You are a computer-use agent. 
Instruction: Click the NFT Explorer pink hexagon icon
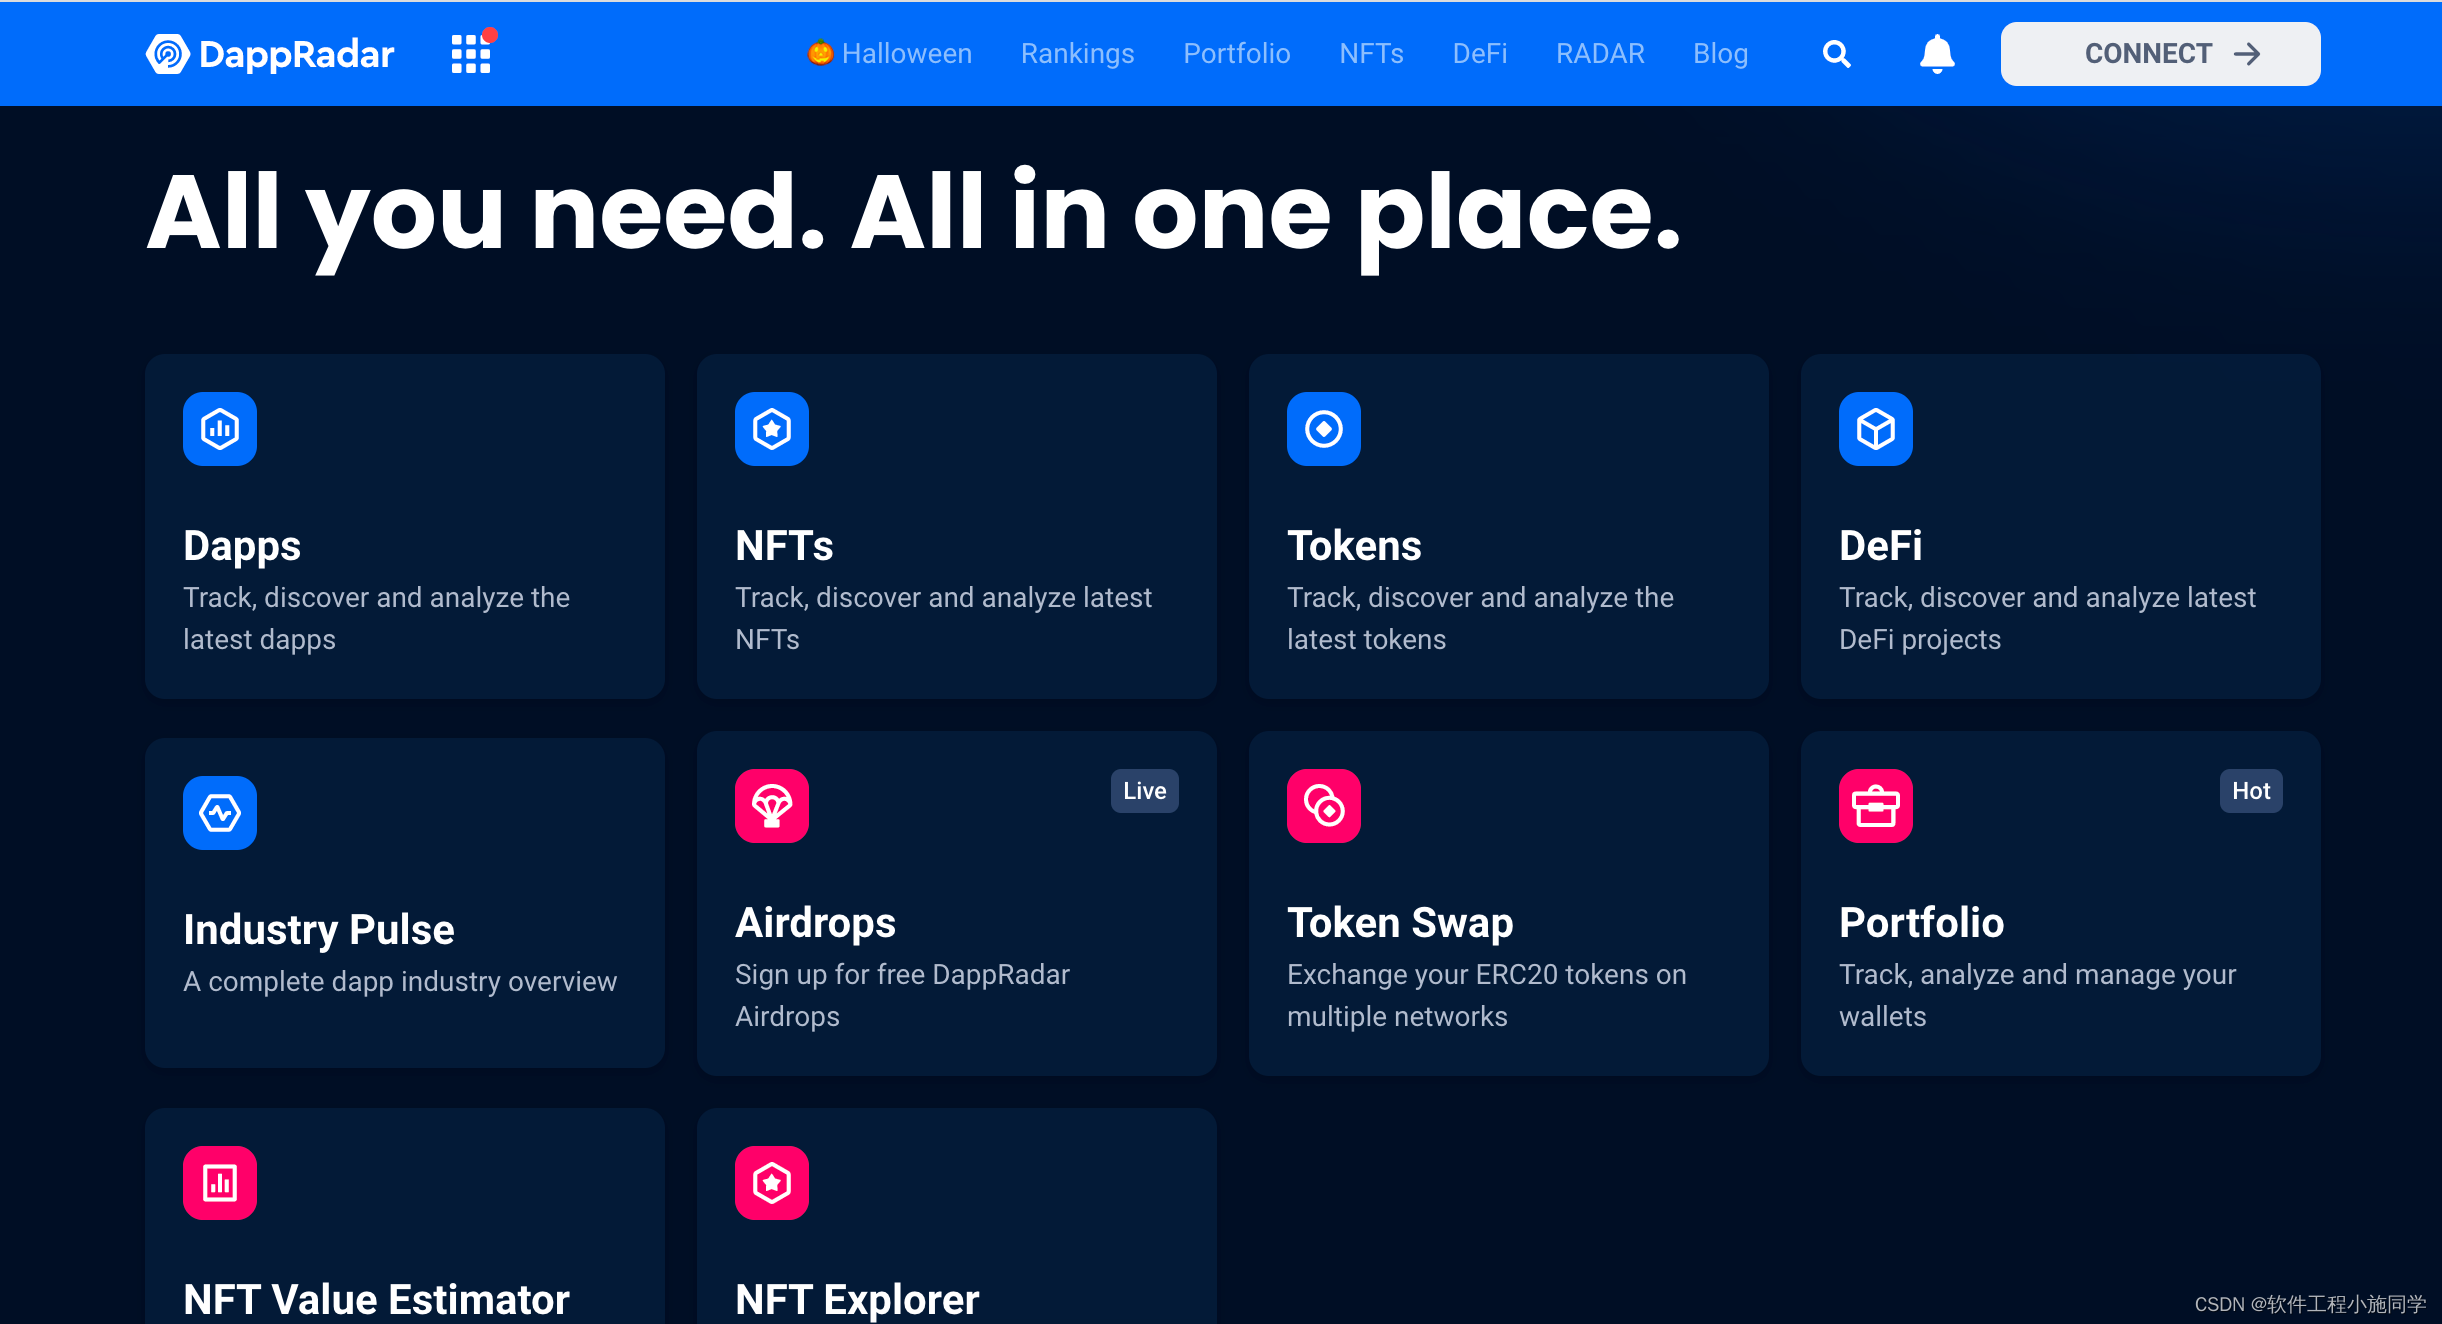tap(772, 1183)
